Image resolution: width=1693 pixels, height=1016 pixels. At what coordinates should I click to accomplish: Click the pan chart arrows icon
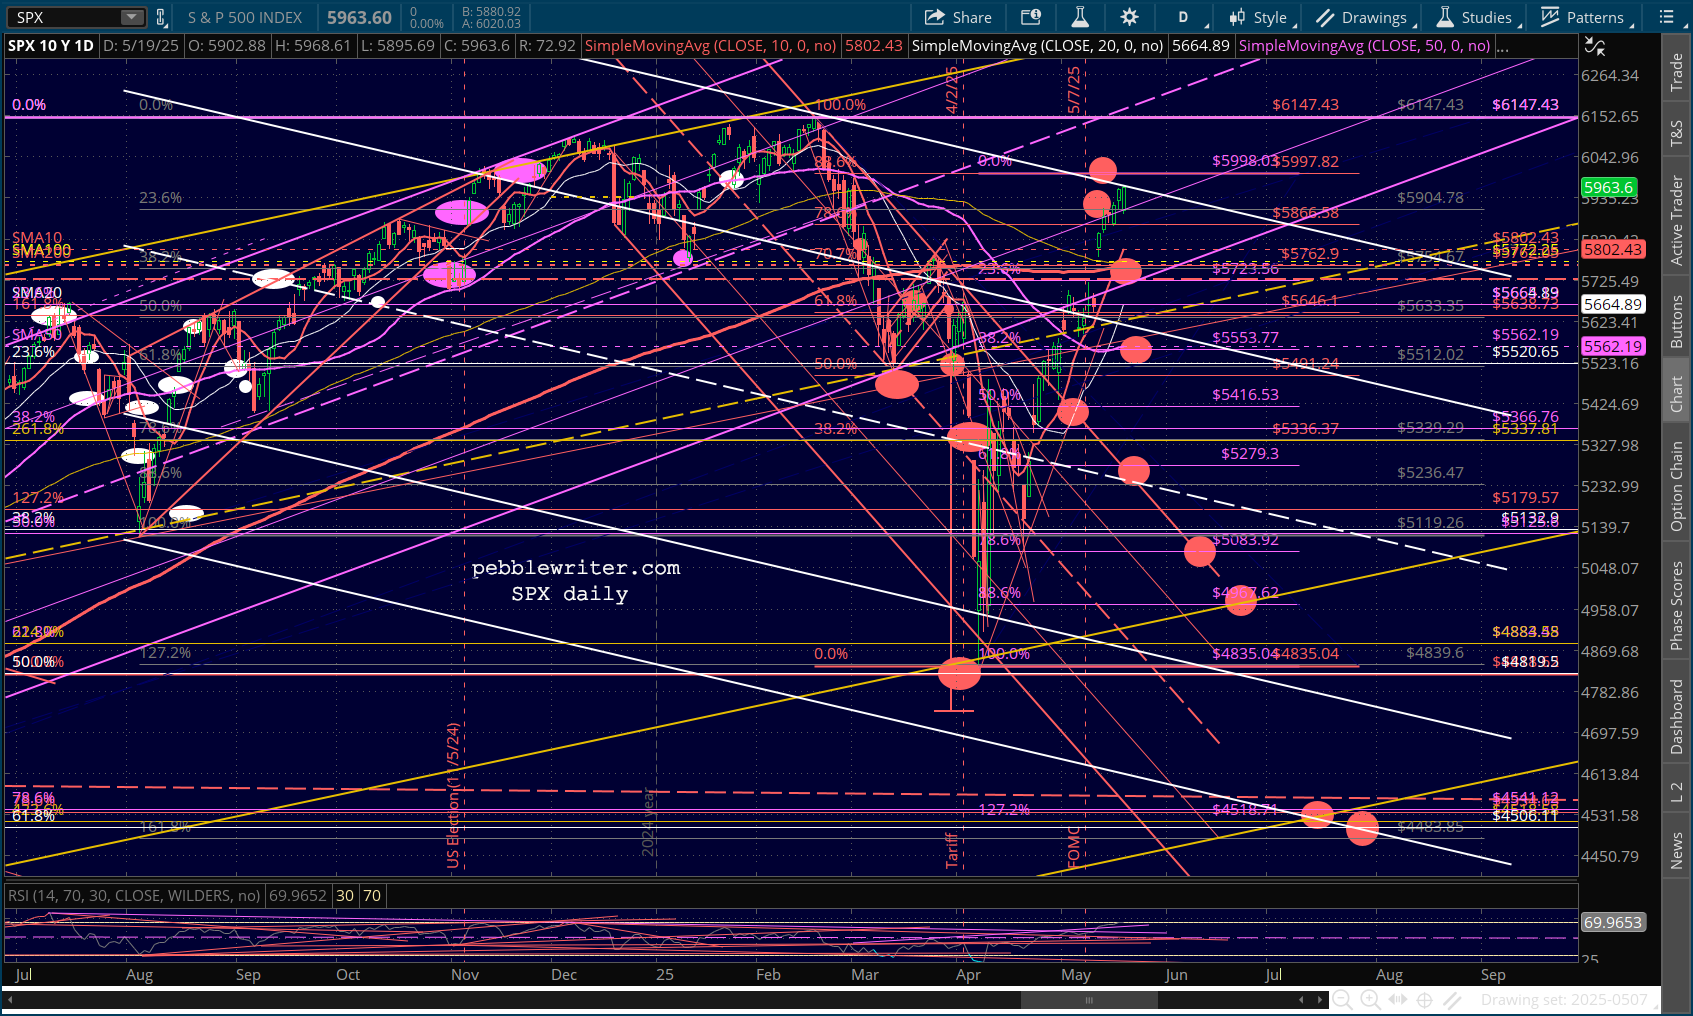point(1397,999)
